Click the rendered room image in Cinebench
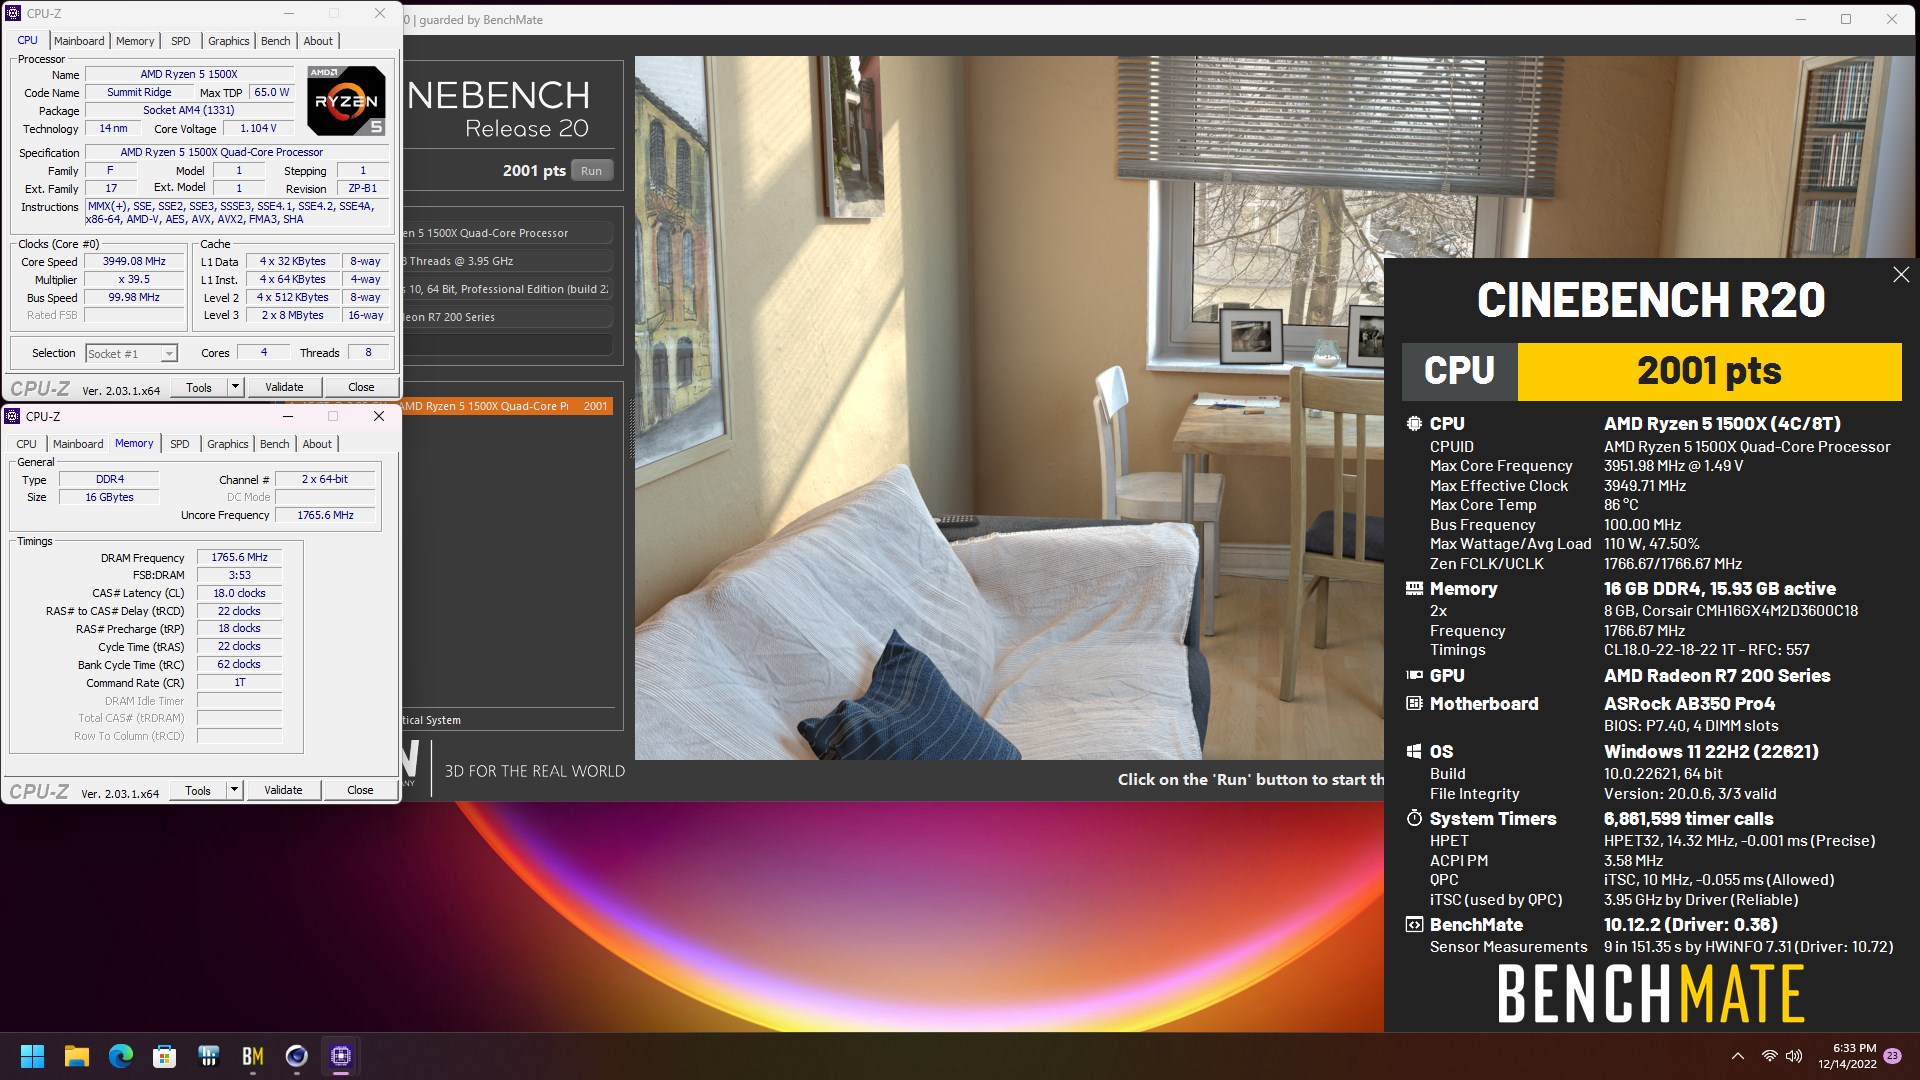This screenshot has height=1080, width=1920. 1009,408
